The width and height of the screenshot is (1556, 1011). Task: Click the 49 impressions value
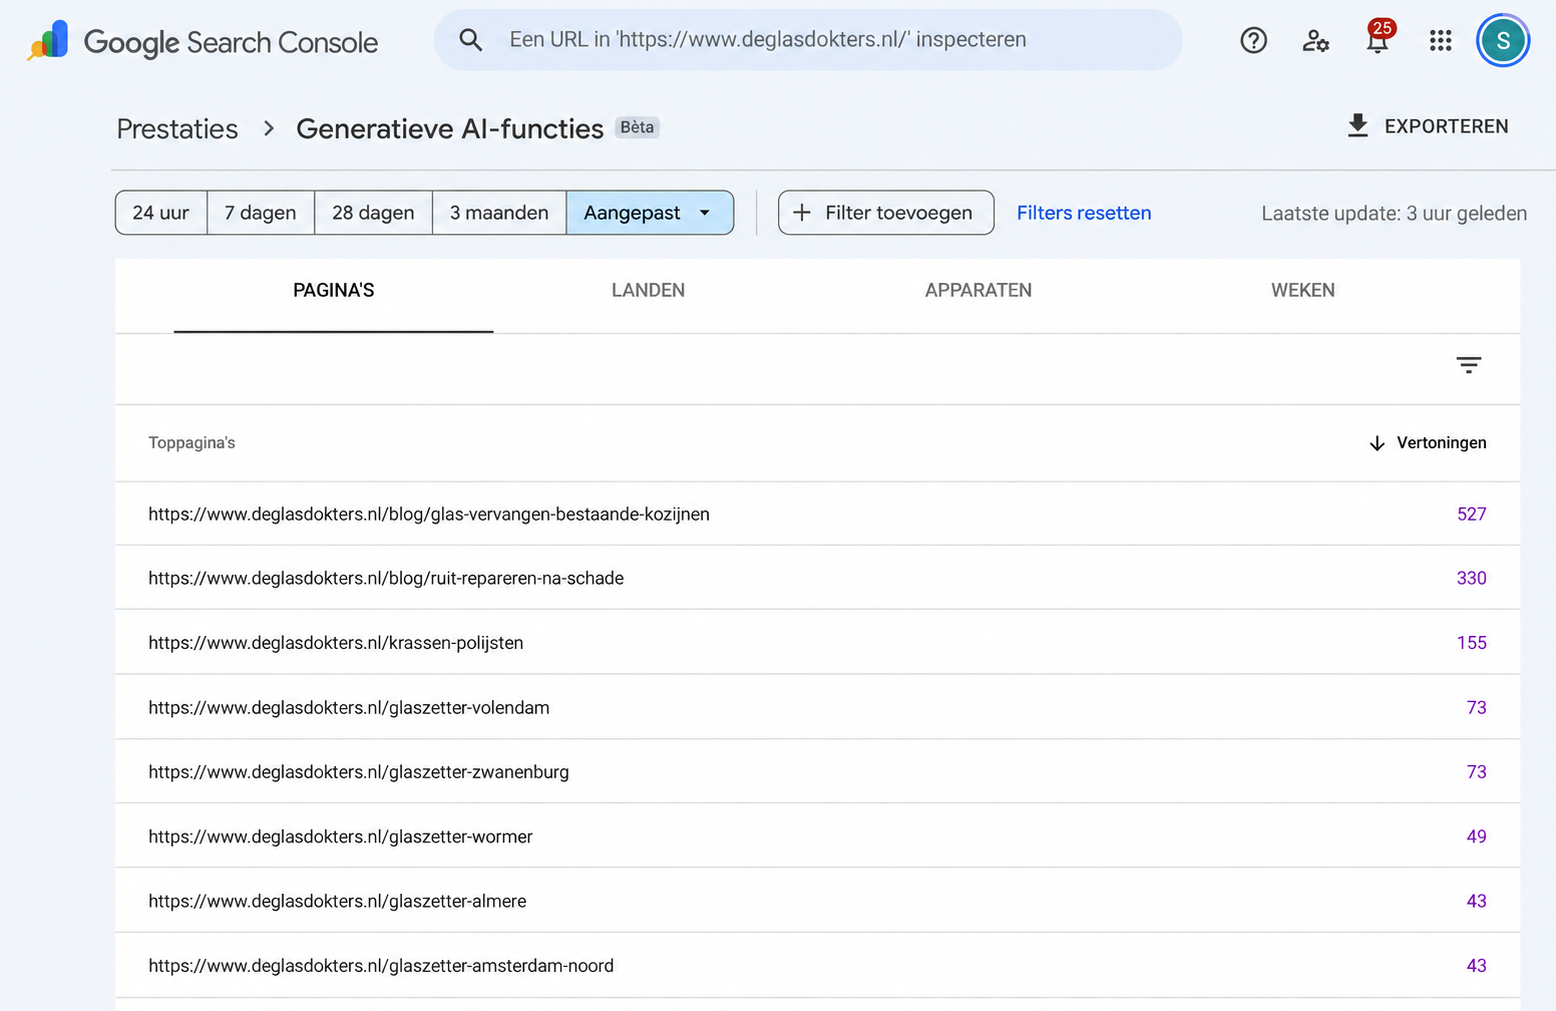tap(1476, 836)
